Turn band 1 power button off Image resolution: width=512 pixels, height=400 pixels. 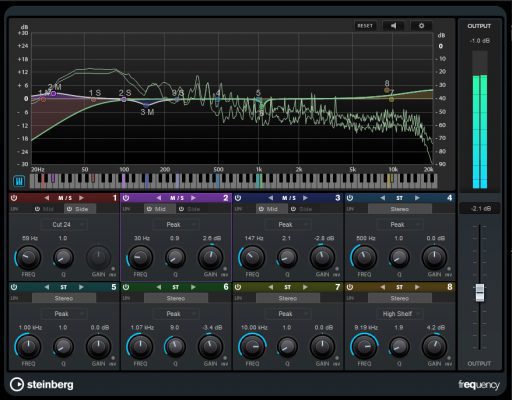pyautogui.click(x=14, y=198)
